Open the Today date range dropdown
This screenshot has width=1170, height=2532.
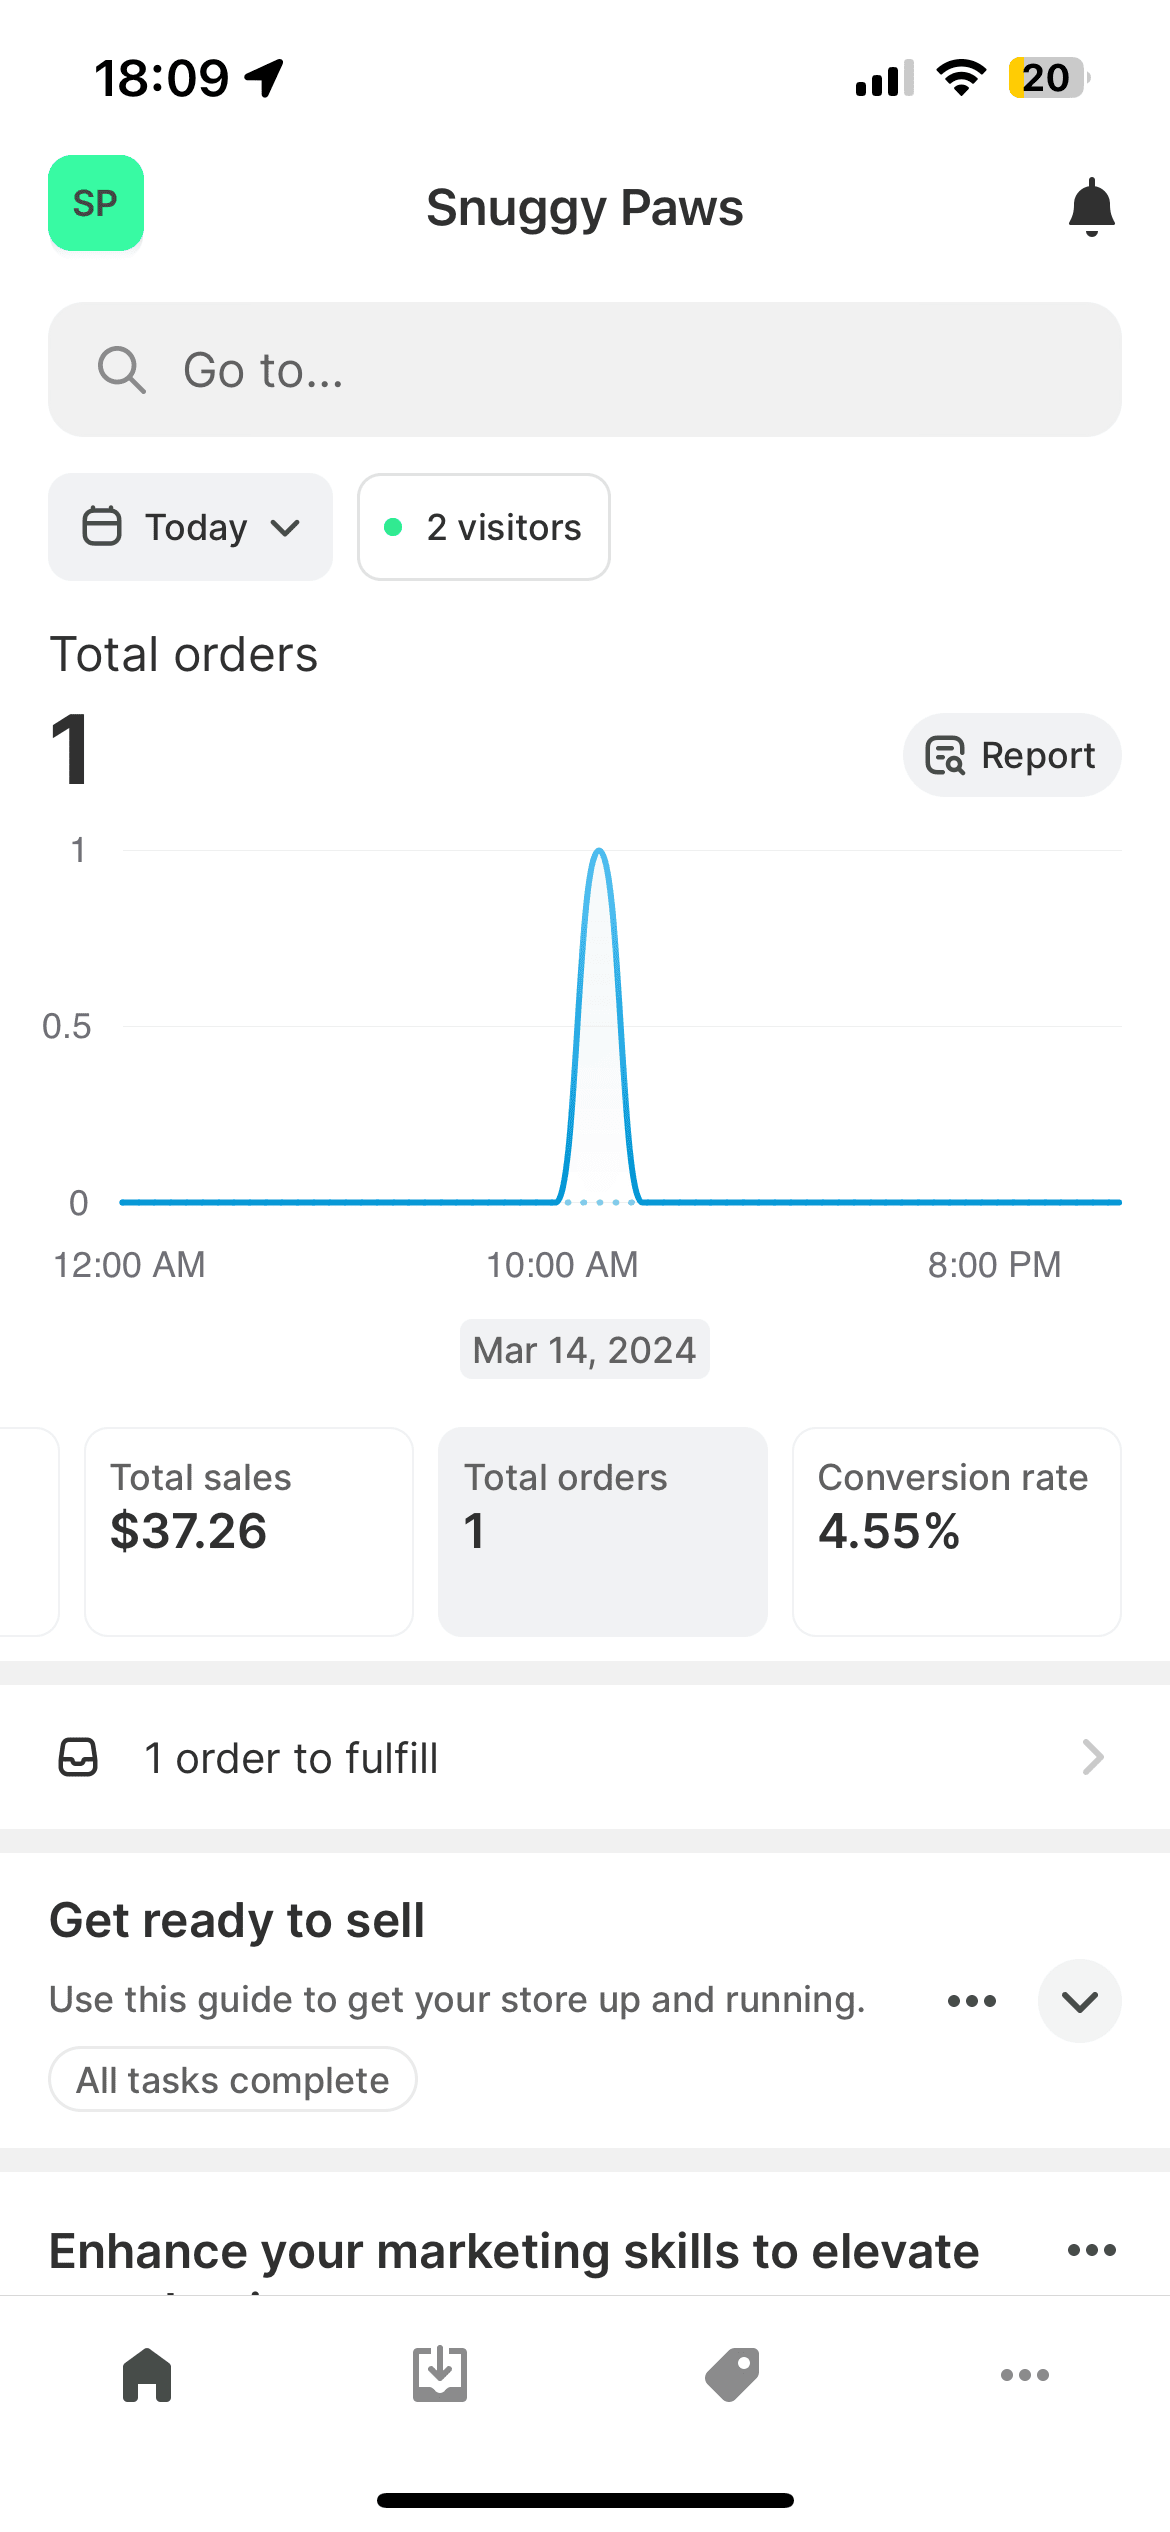pyautogui.click(x=190, y=527)
